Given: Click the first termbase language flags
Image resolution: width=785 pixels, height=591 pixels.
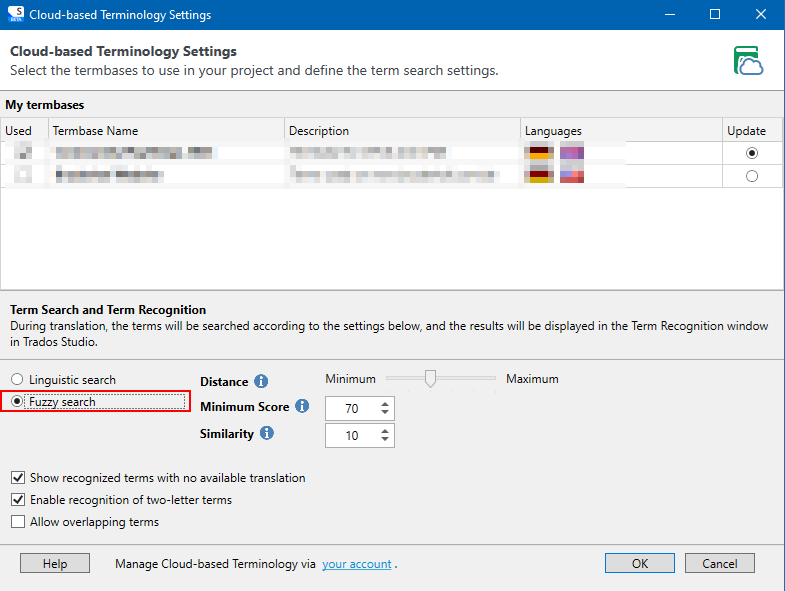Looking at the screenshot, I should pos(554,151).
